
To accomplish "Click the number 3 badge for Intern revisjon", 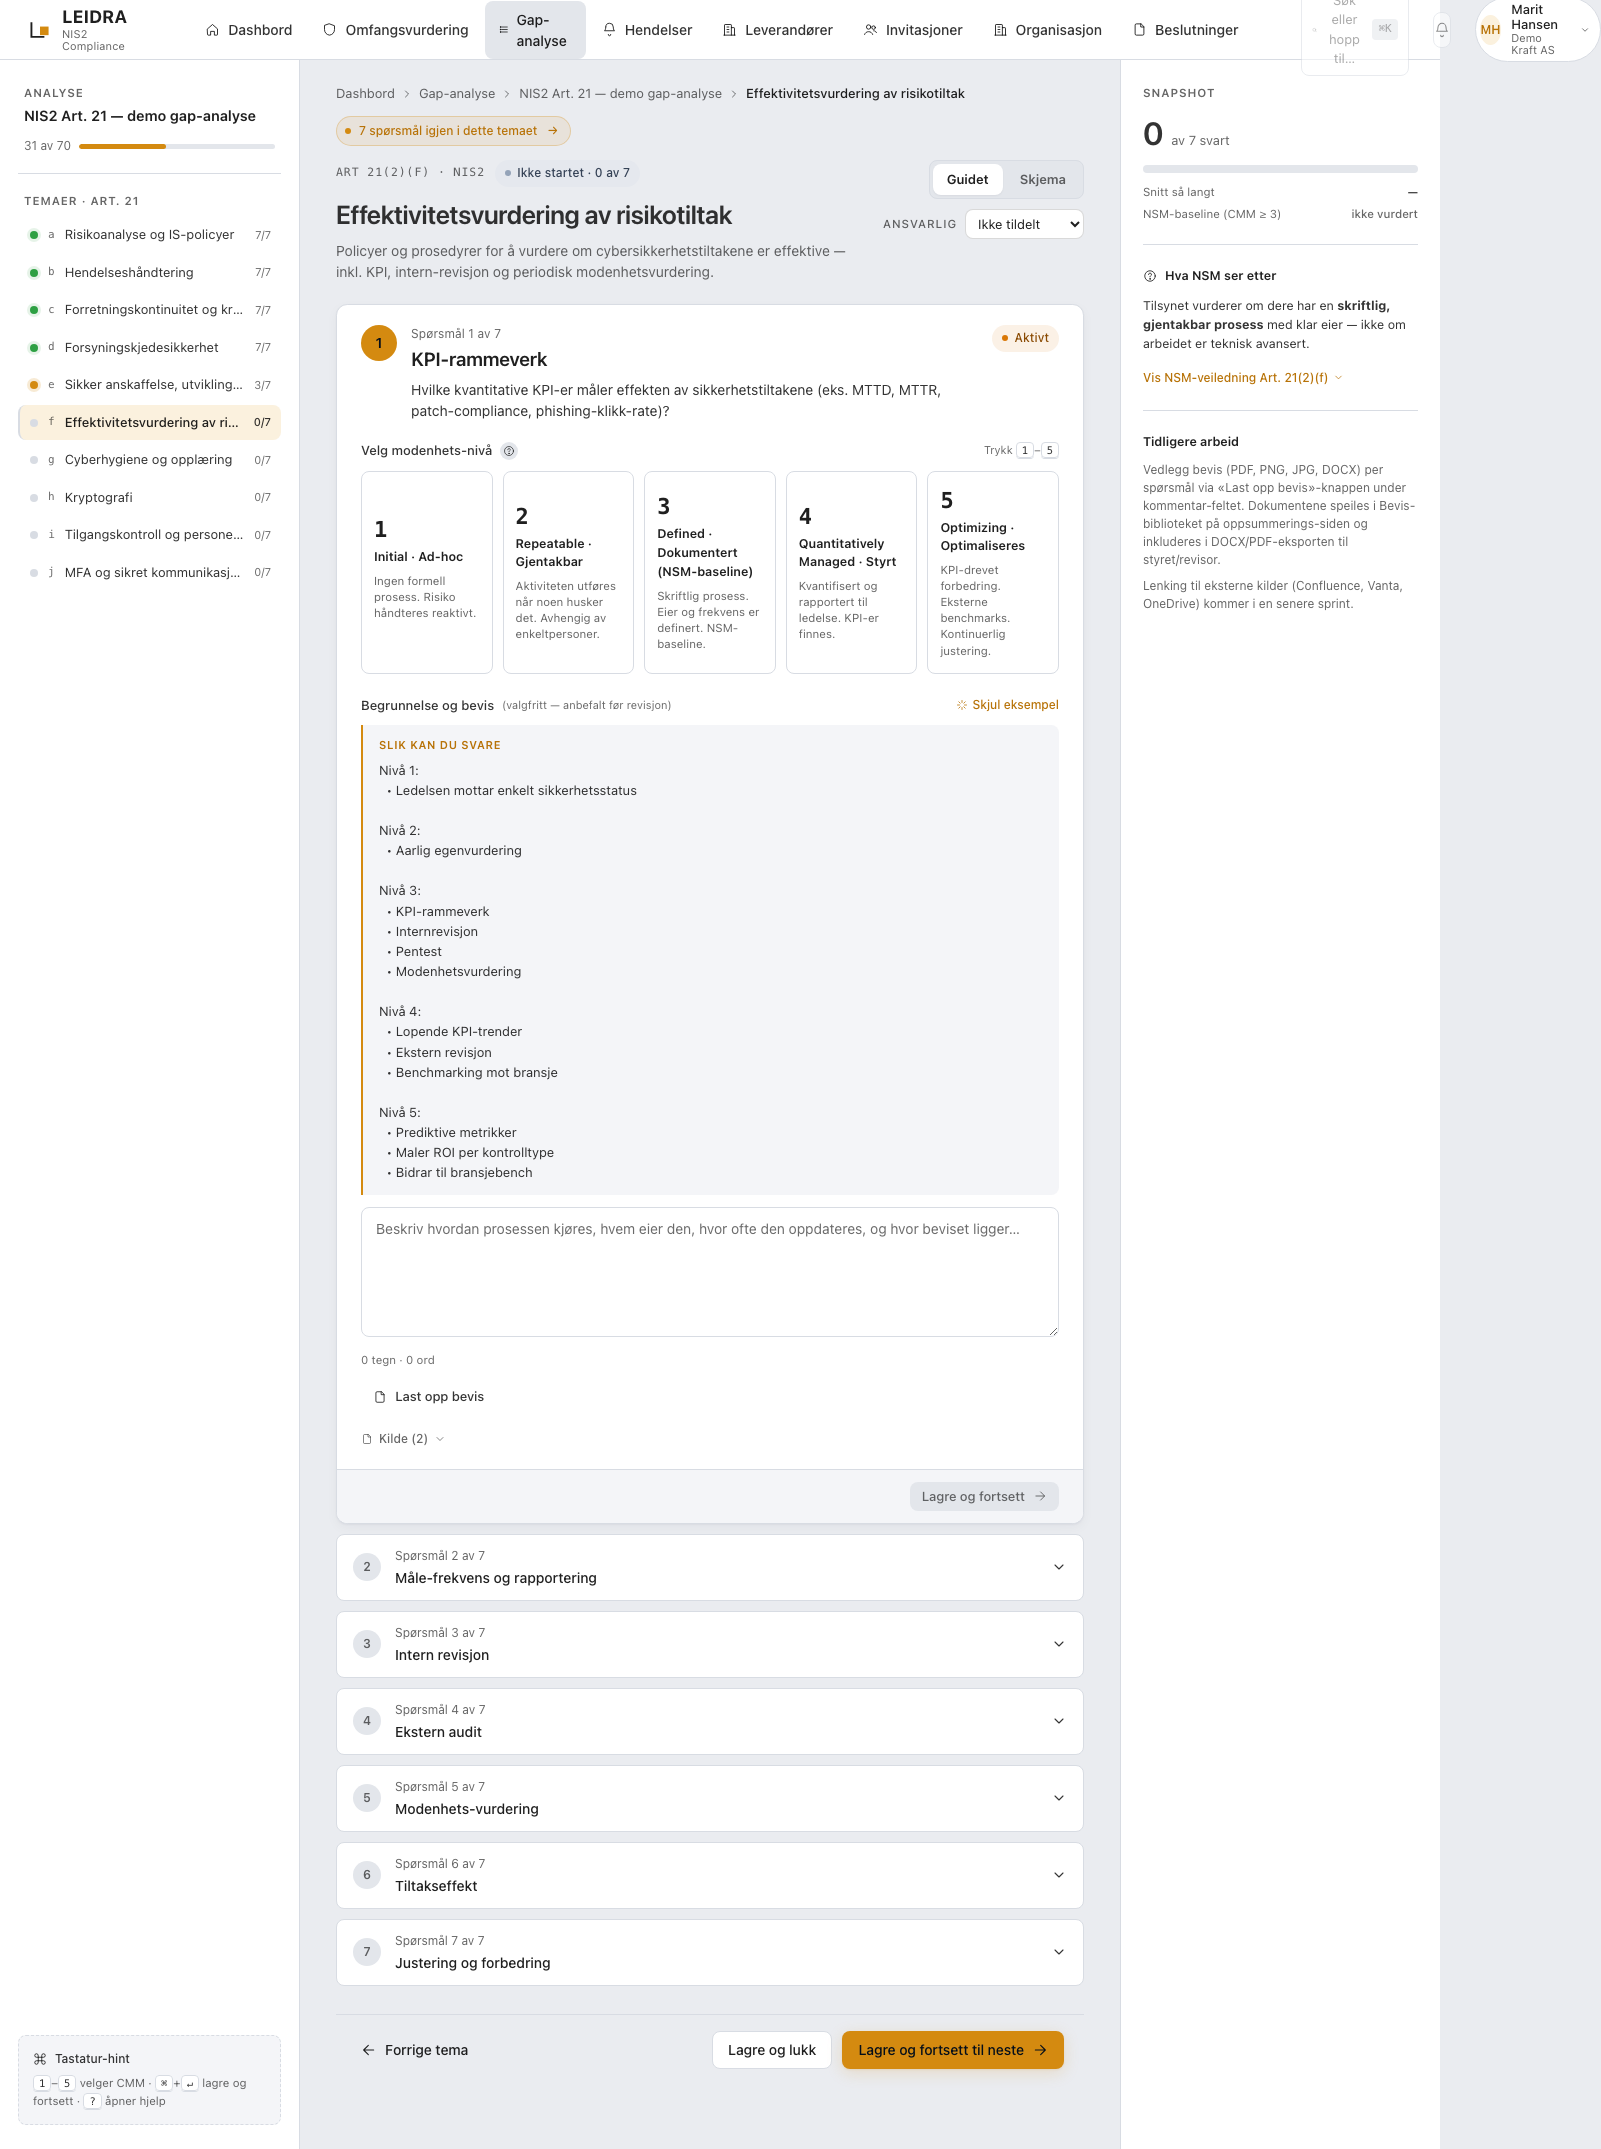I will tap(367, 1644).
